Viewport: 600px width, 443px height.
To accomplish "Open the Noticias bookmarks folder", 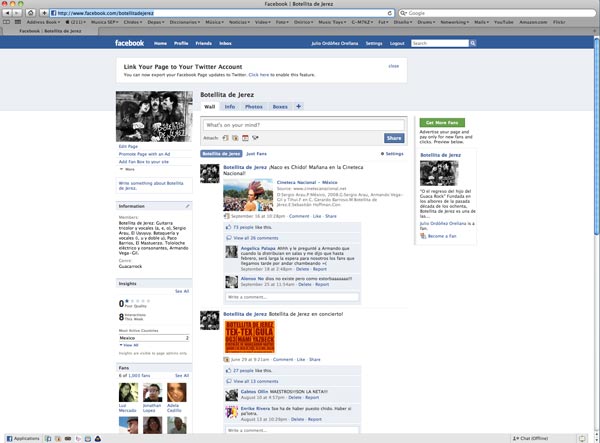I will pyautogui.click(x=239, y=22).
